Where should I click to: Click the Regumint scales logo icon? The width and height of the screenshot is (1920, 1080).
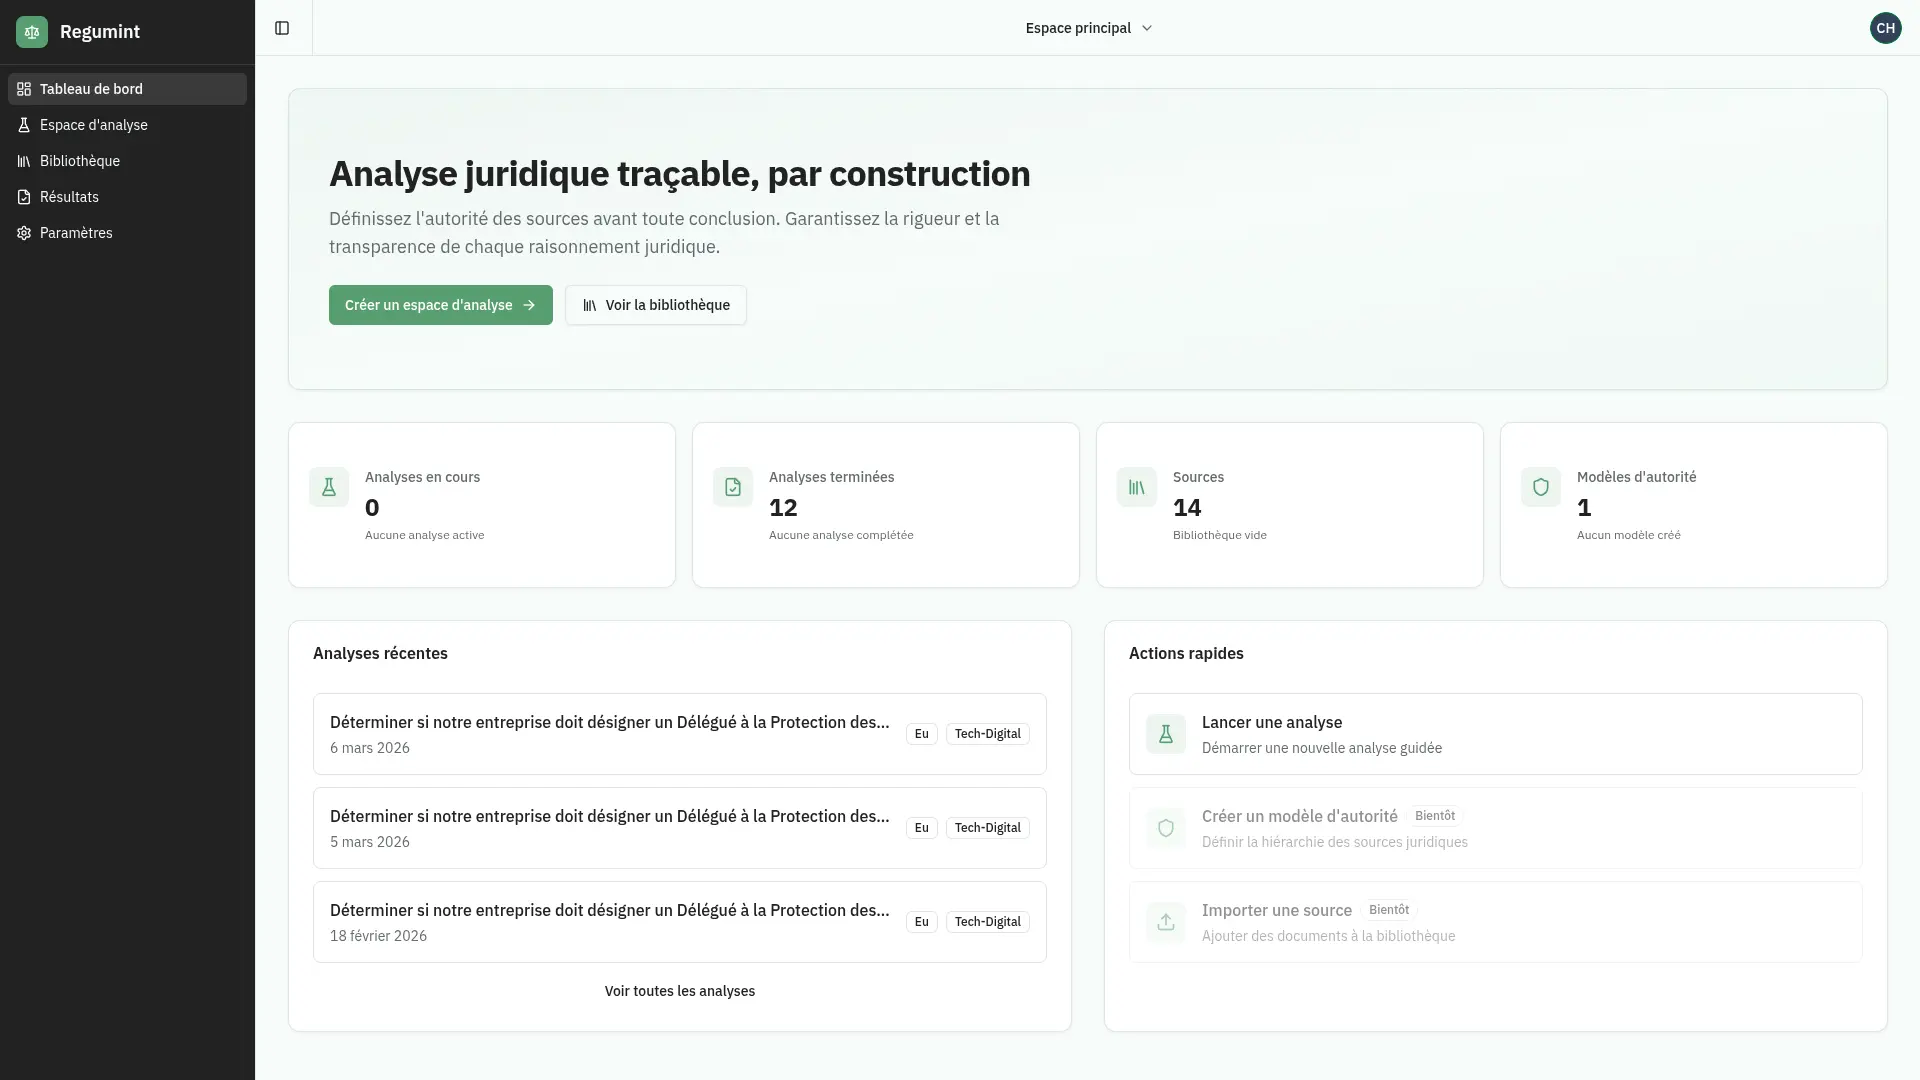32,32
